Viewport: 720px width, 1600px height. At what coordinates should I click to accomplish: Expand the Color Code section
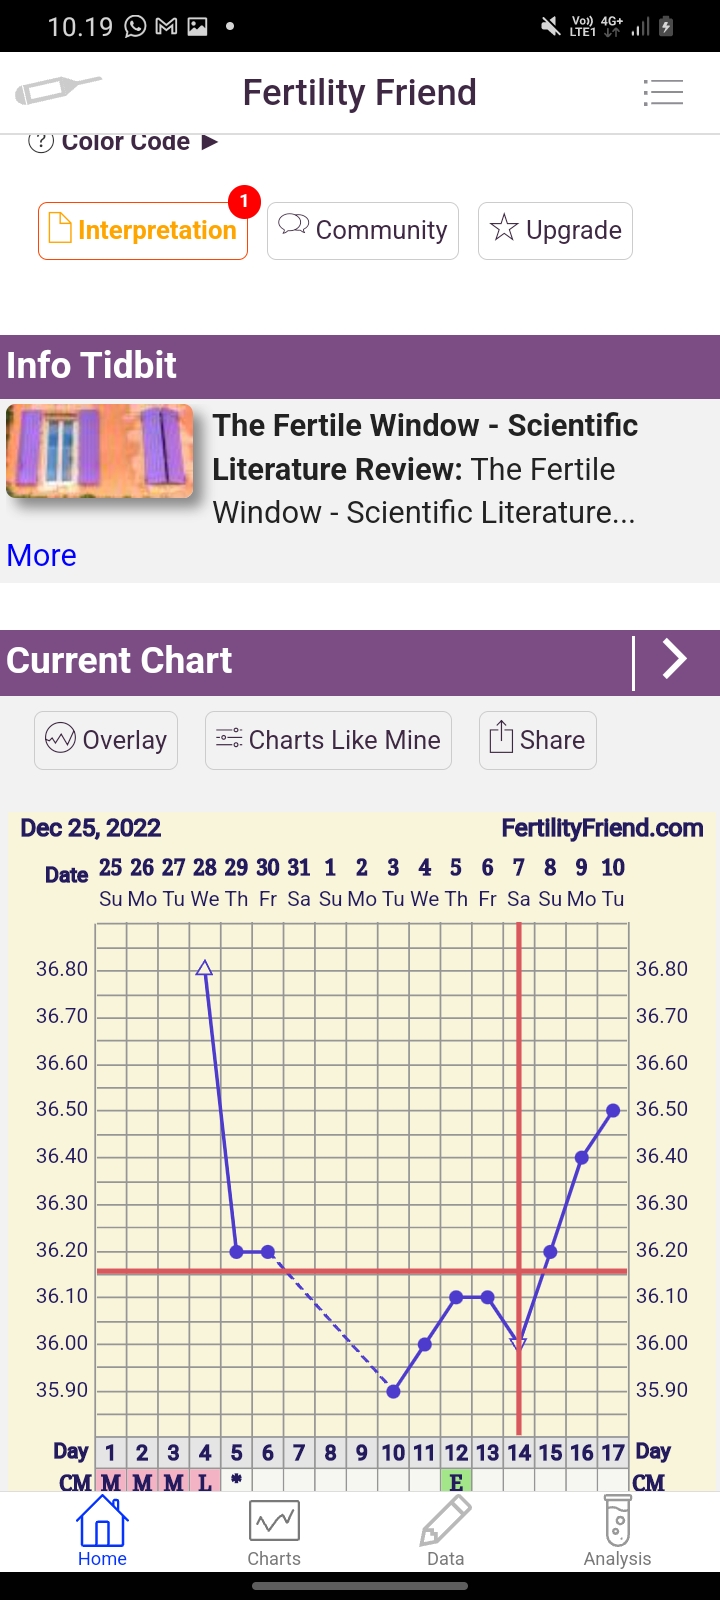coord(125,142)
